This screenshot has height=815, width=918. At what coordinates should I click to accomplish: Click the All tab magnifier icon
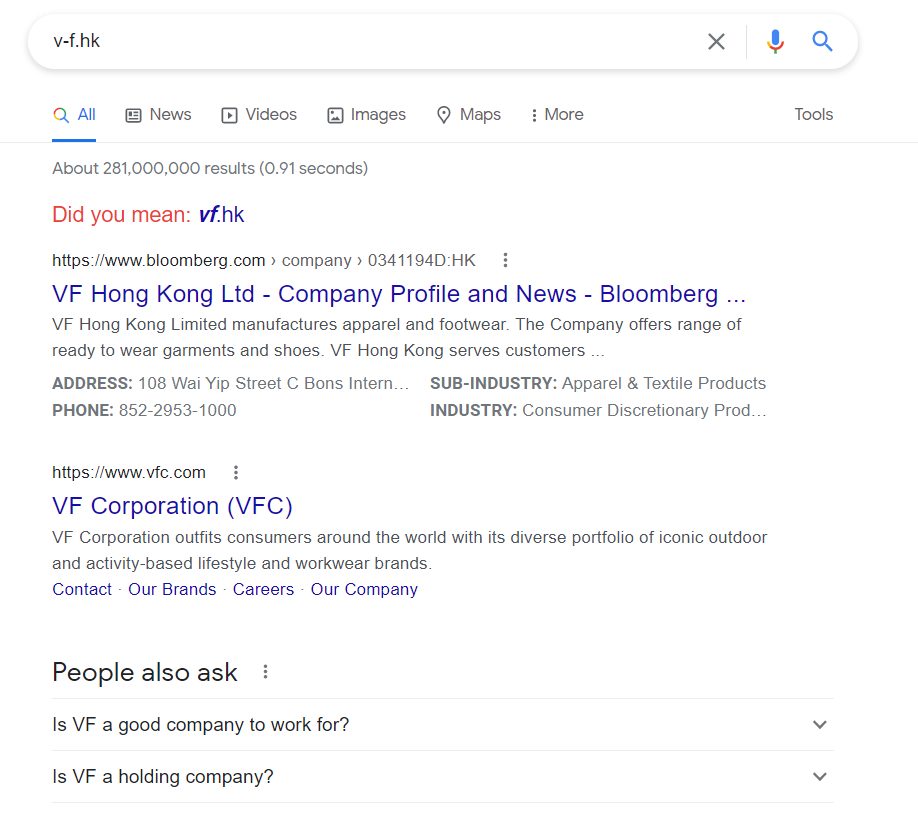(61, 115)
